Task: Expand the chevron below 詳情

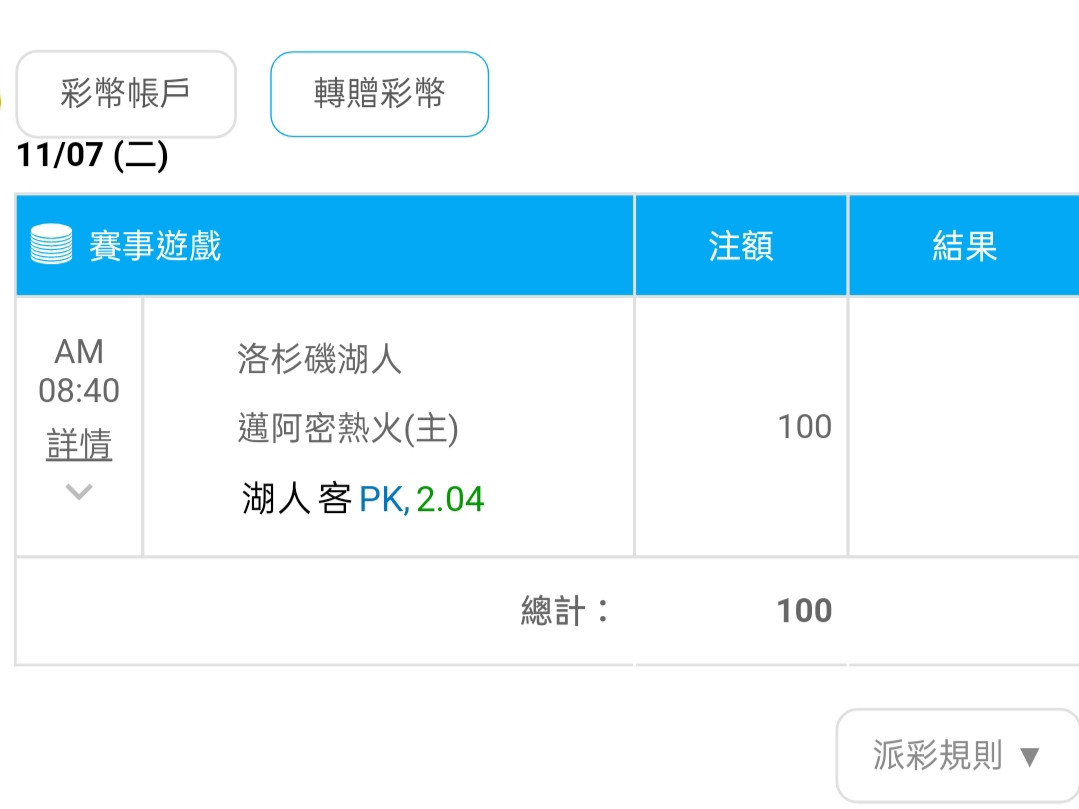Action: coord(79,491)
